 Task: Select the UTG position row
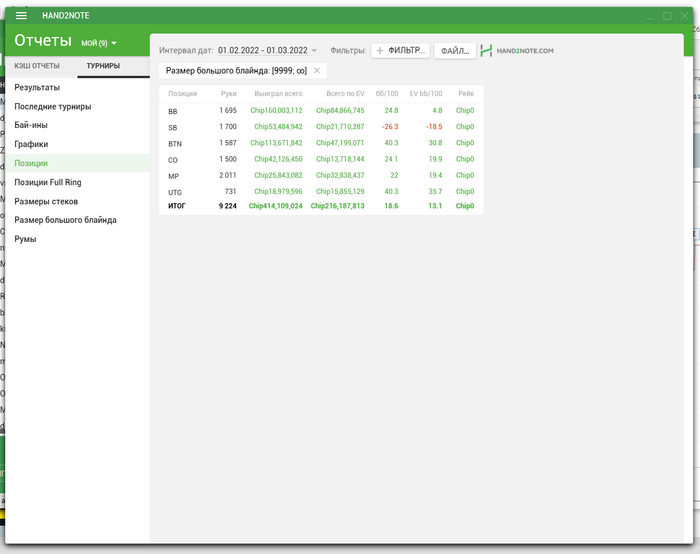pos(321,192)
